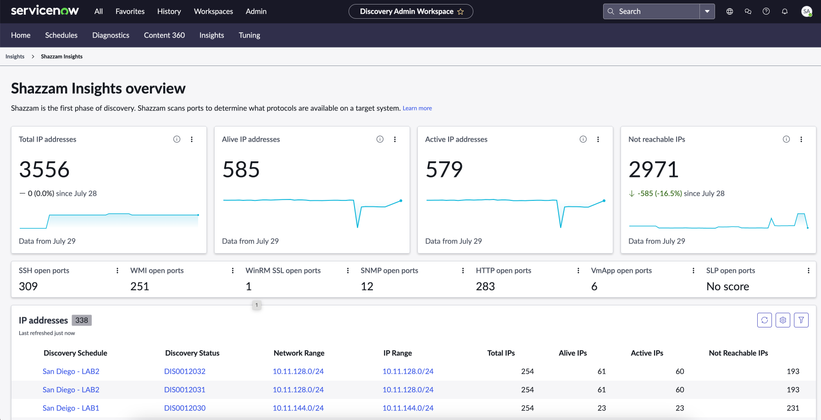Image resolution: width=821 pixels, height=420 pixels.
Task: Click the Total IP addresses trend chart
Action: [x=109, y=220]
